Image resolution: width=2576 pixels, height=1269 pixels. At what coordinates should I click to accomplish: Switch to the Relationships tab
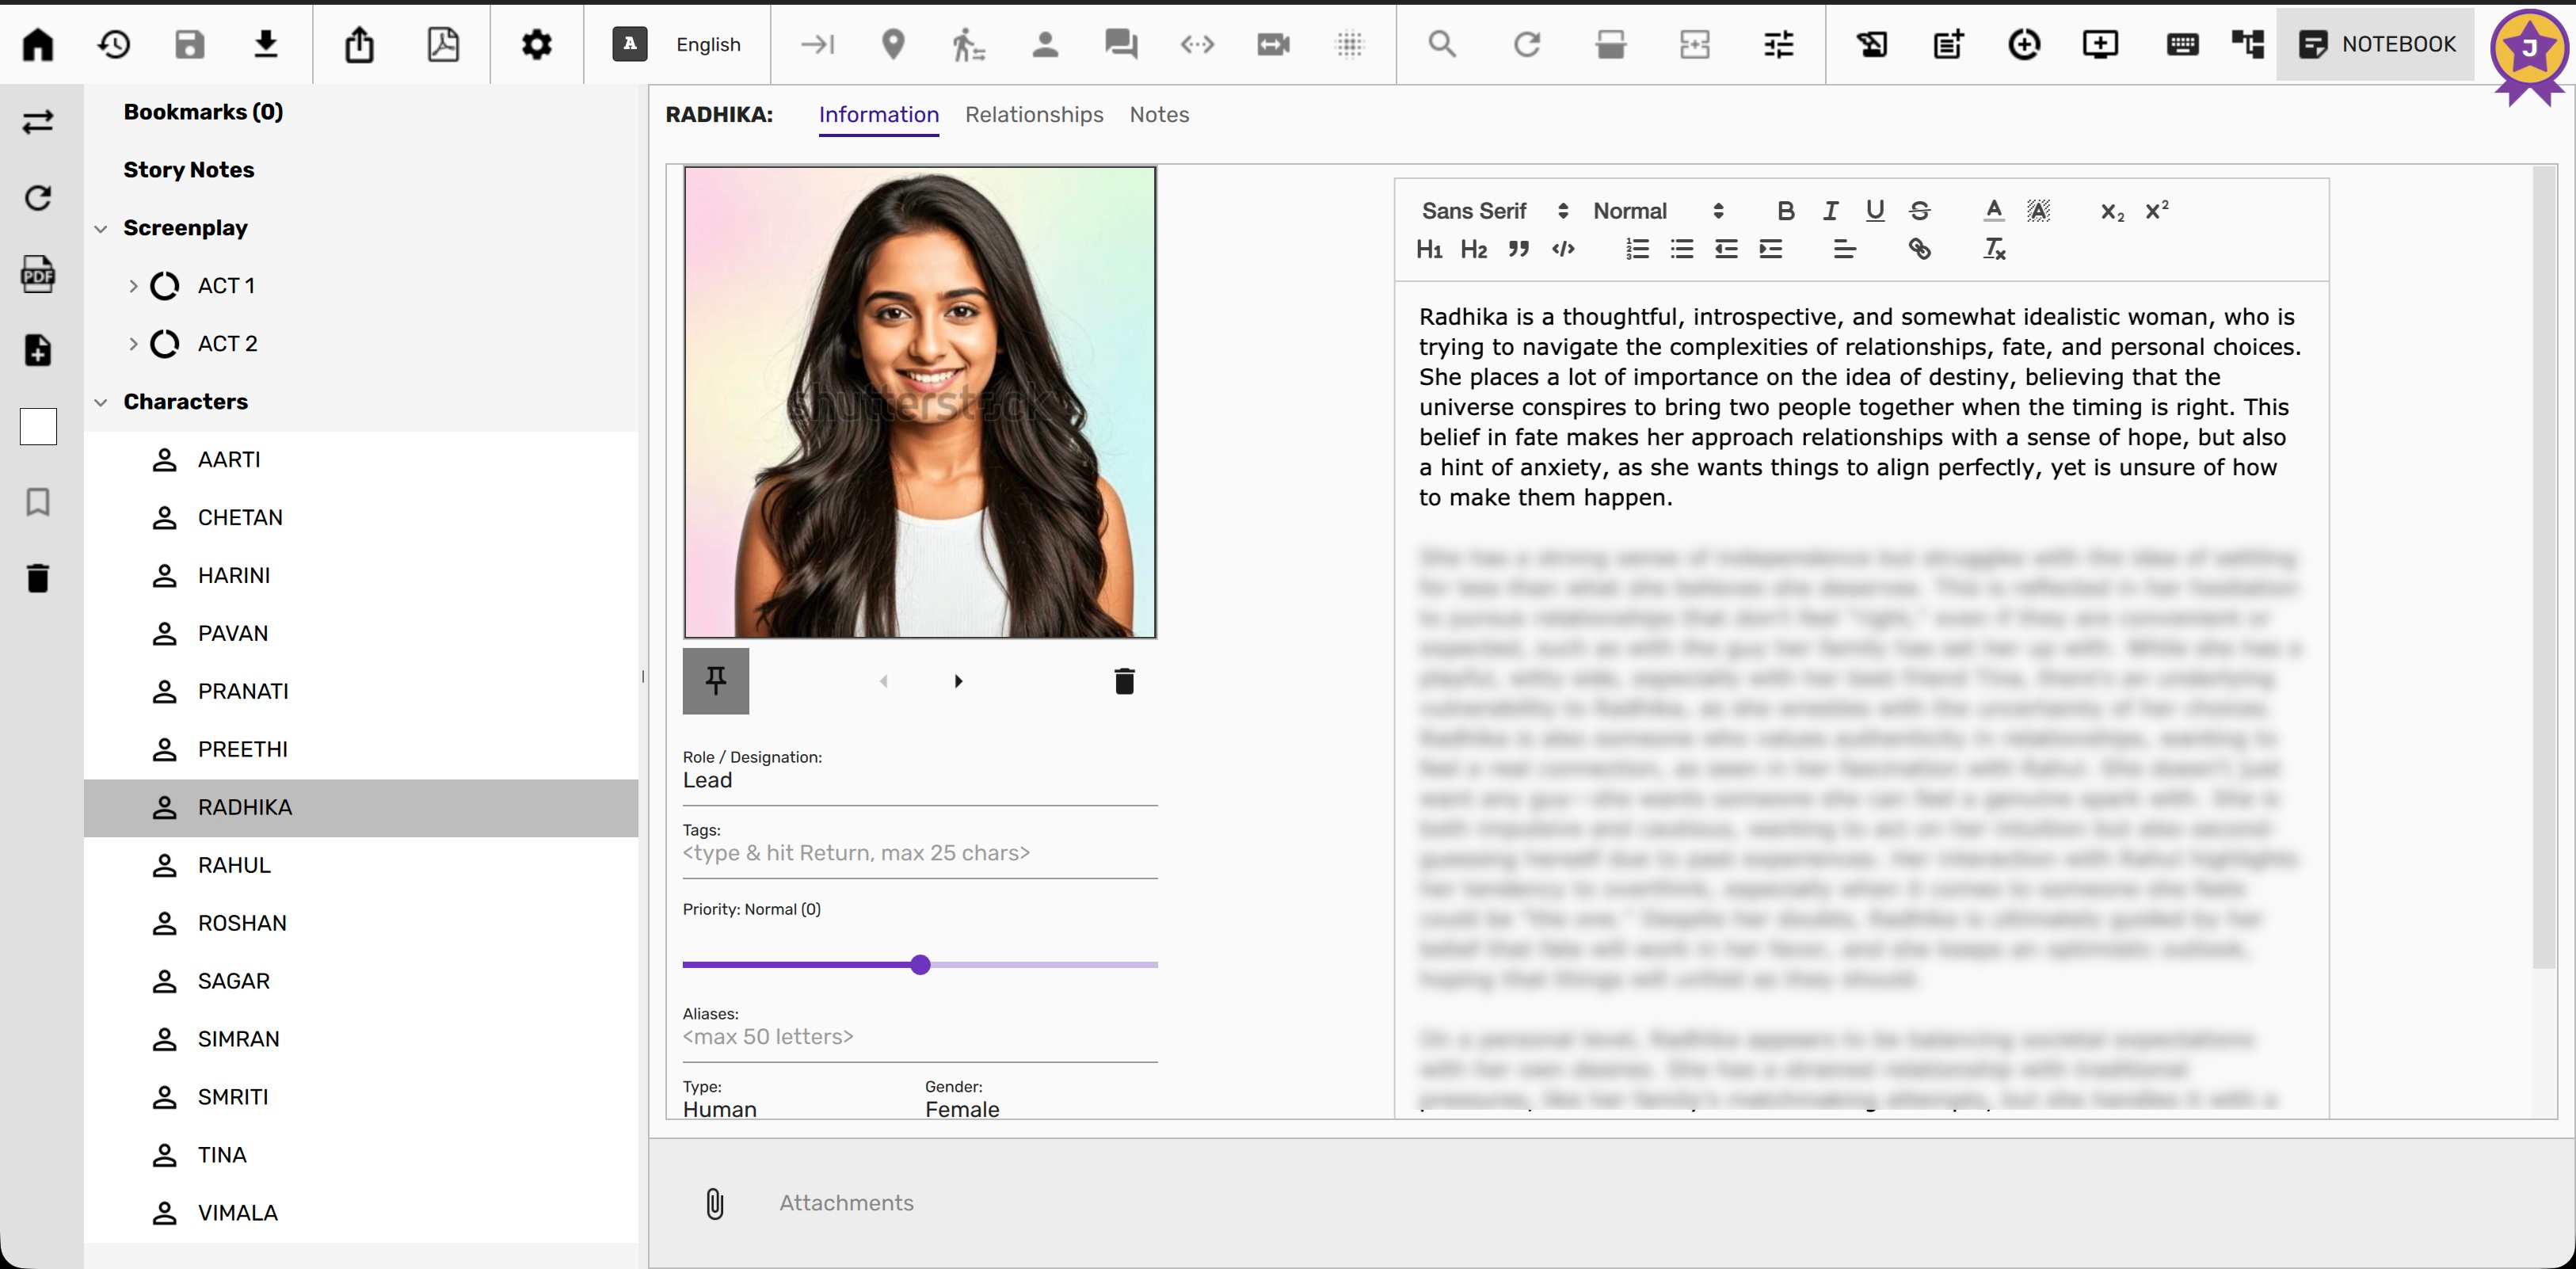1034,115
